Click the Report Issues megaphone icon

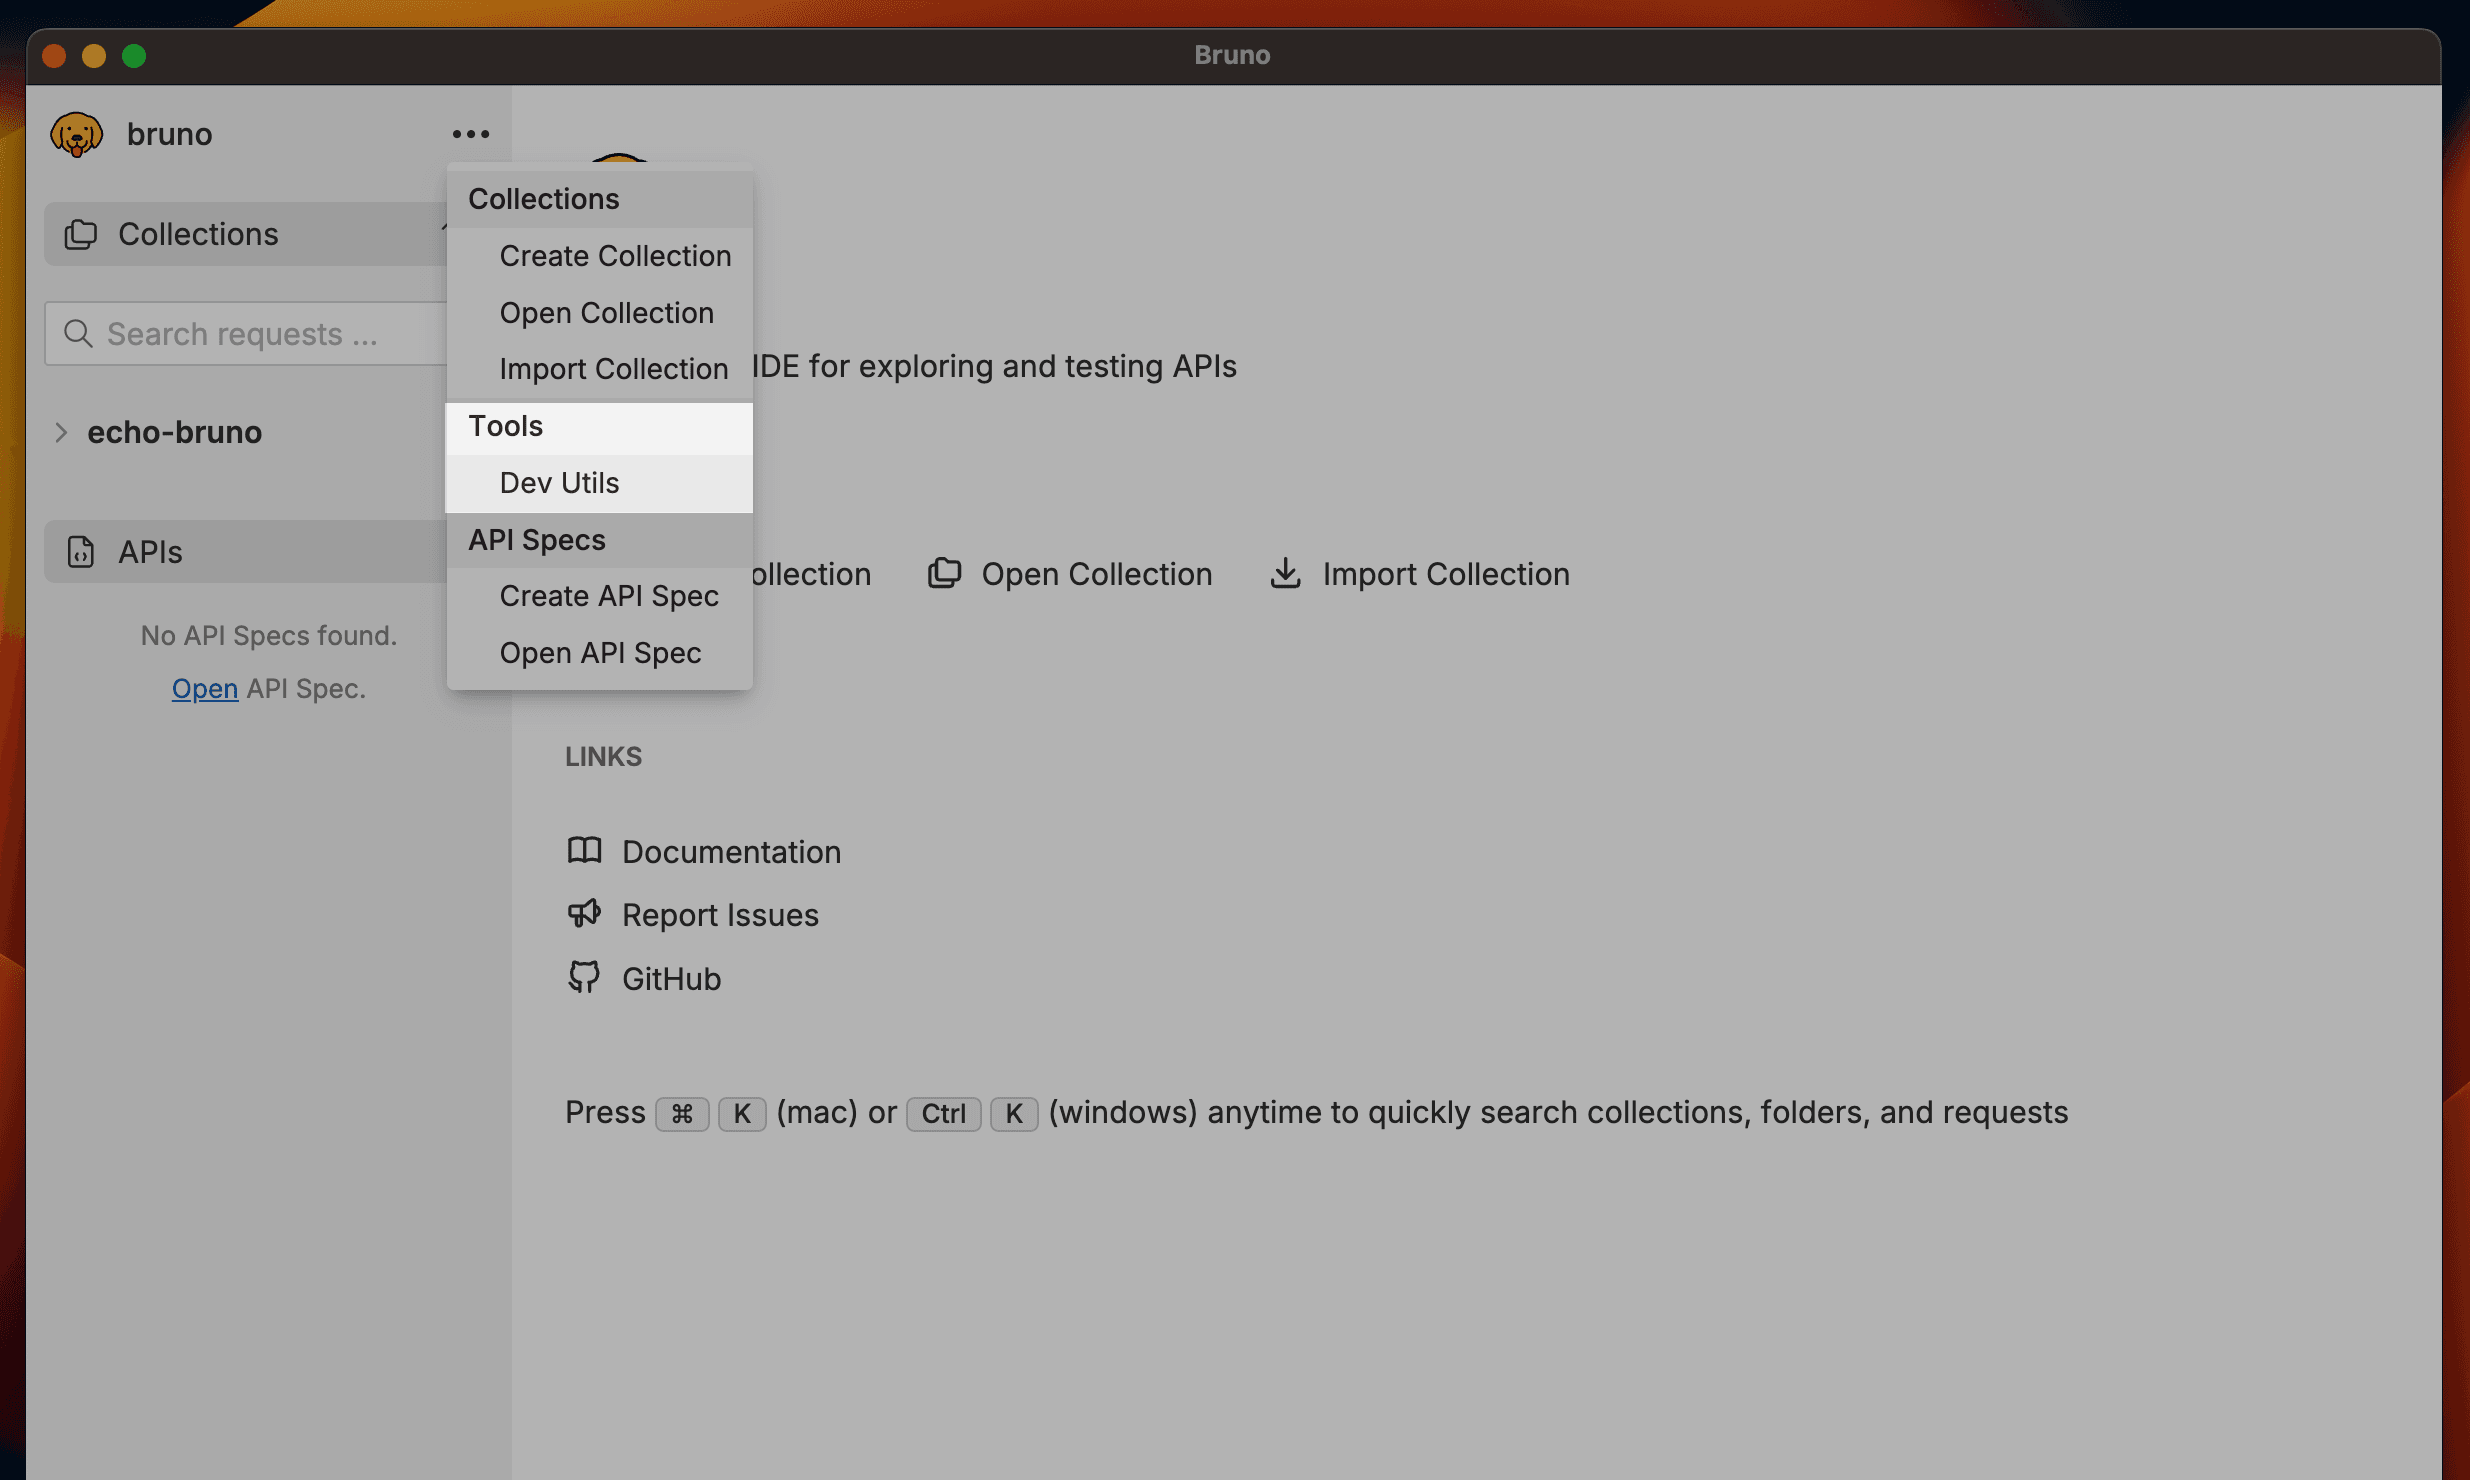[584, 914]
